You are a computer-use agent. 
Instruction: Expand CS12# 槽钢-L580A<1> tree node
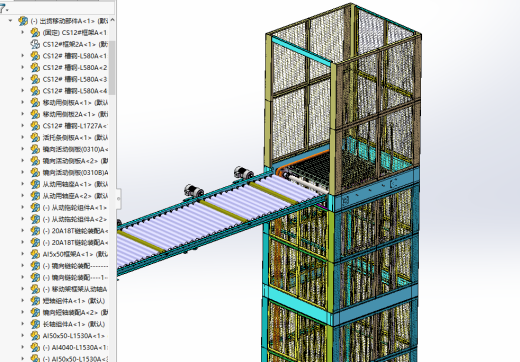[x=23, y=56]
